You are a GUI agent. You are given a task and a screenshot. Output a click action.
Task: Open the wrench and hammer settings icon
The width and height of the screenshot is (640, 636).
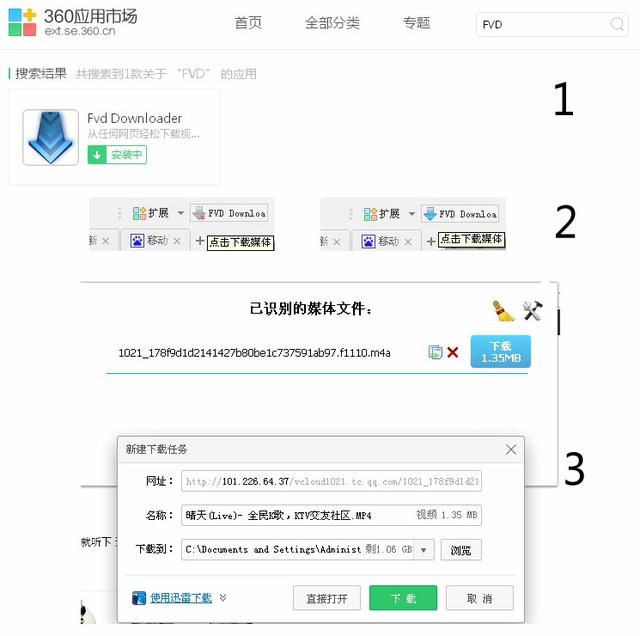(x=533, y=311)
